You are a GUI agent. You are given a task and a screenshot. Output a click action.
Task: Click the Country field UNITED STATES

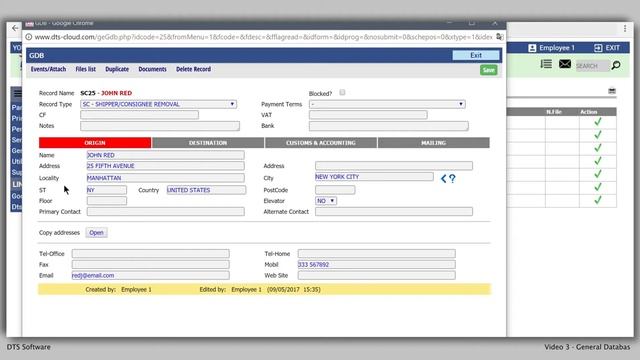206,190
